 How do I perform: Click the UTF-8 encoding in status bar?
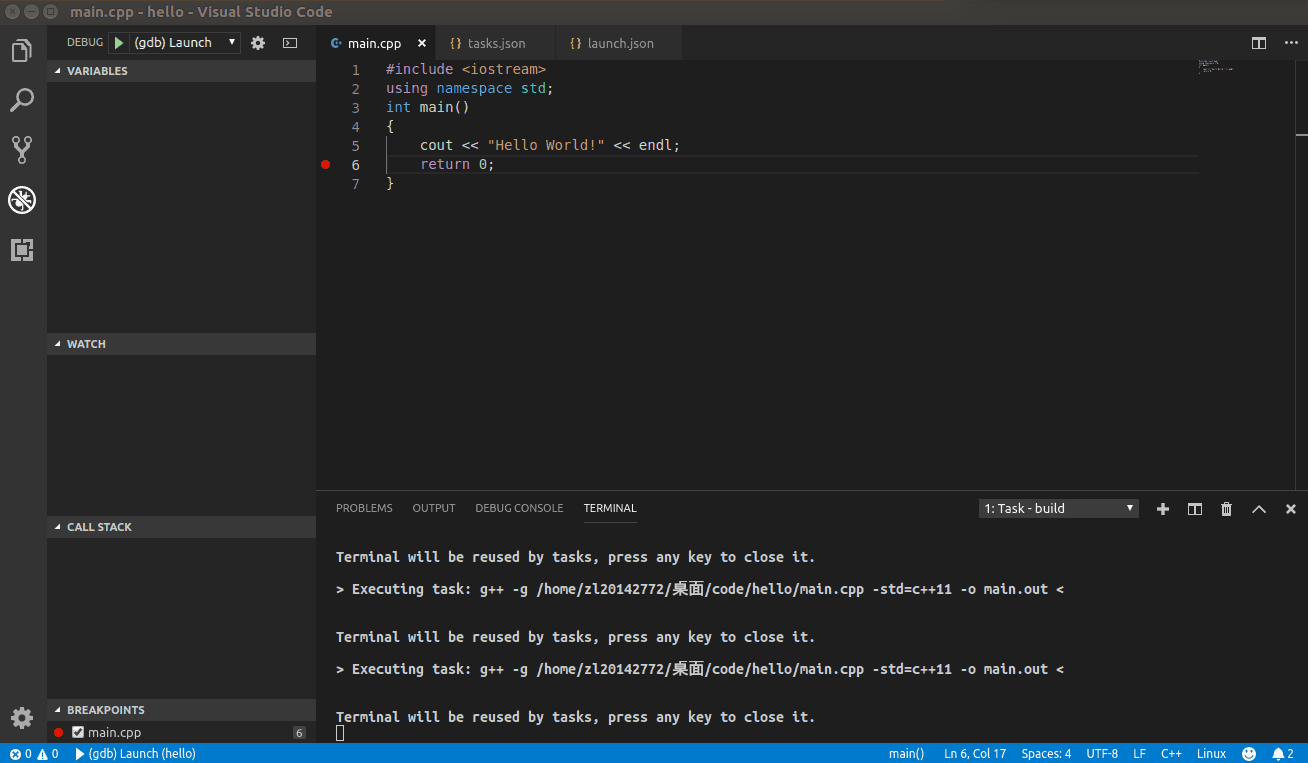1102,754
